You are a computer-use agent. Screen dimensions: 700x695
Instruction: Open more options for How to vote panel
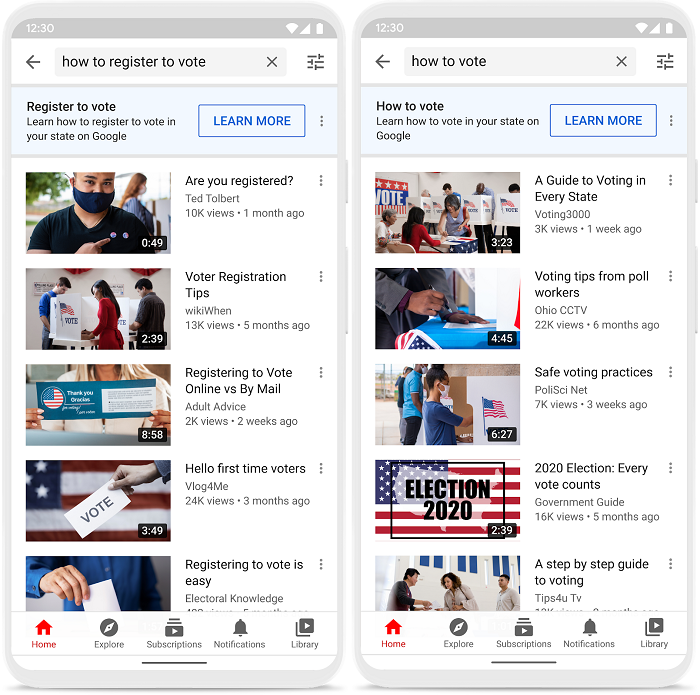[x=671, y=121]
